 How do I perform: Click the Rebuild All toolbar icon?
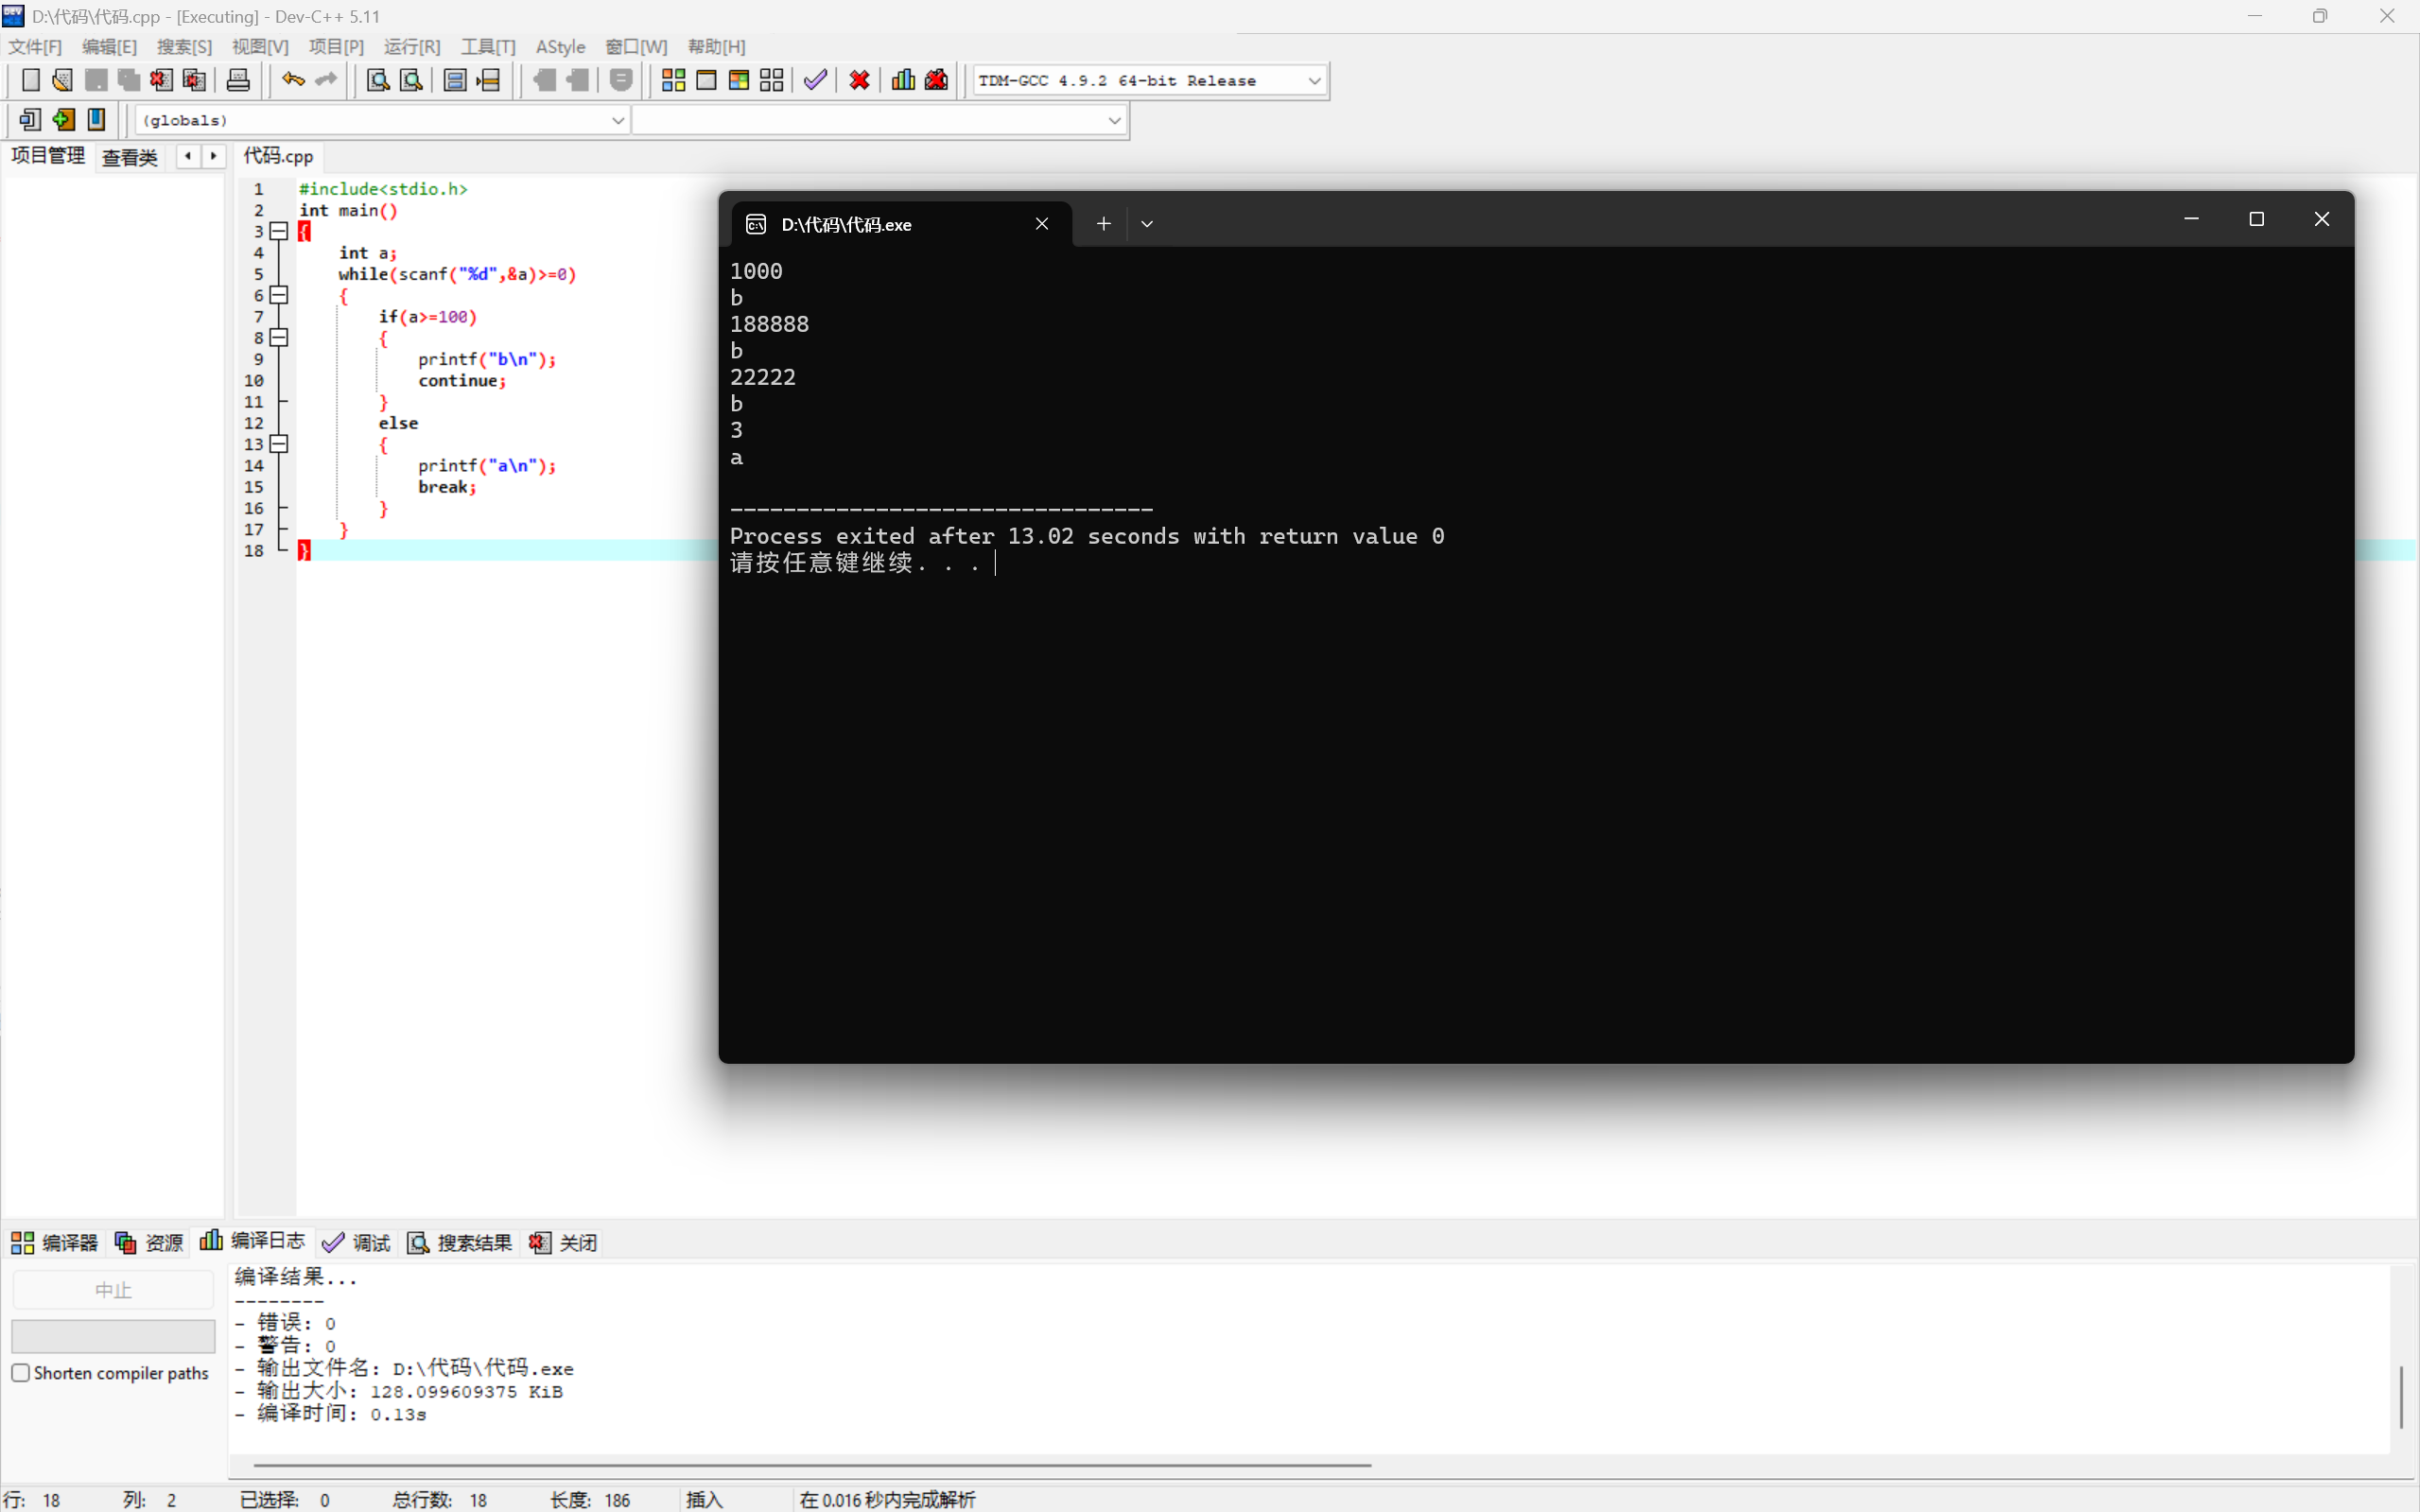point(771,80)
